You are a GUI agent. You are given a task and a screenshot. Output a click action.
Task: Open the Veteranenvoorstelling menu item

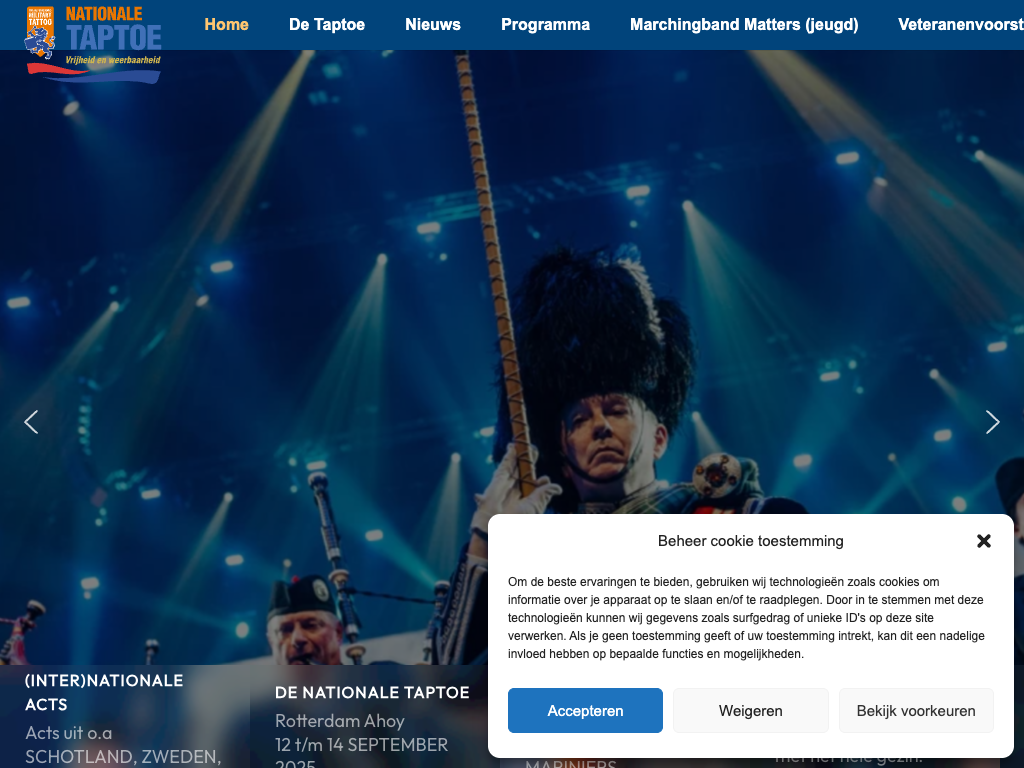click(961, 25)
